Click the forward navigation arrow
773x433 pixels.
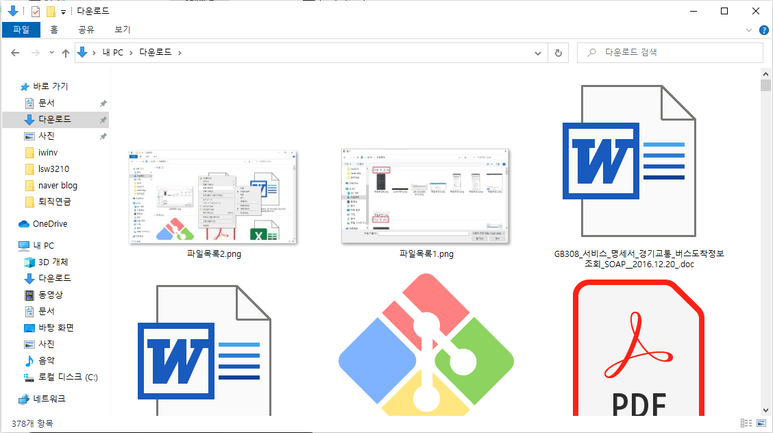click(x=35, y=53)
